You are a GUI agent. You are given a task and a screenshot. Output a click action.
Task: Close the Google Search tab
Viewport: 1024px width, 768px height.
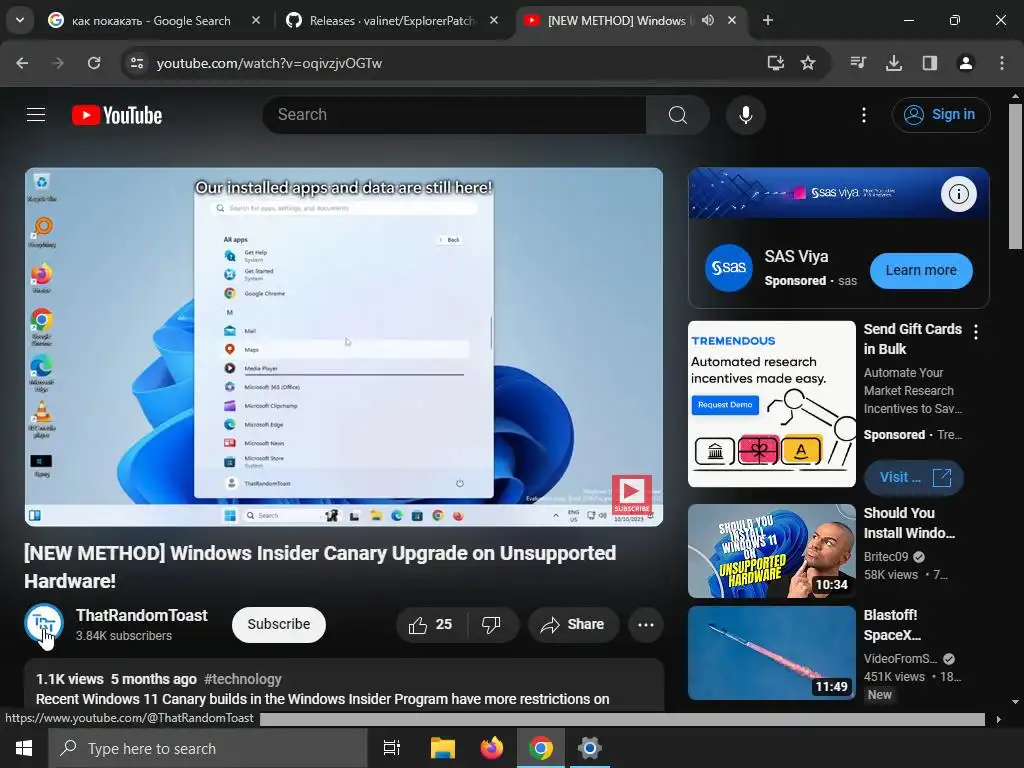click(256, 20)
